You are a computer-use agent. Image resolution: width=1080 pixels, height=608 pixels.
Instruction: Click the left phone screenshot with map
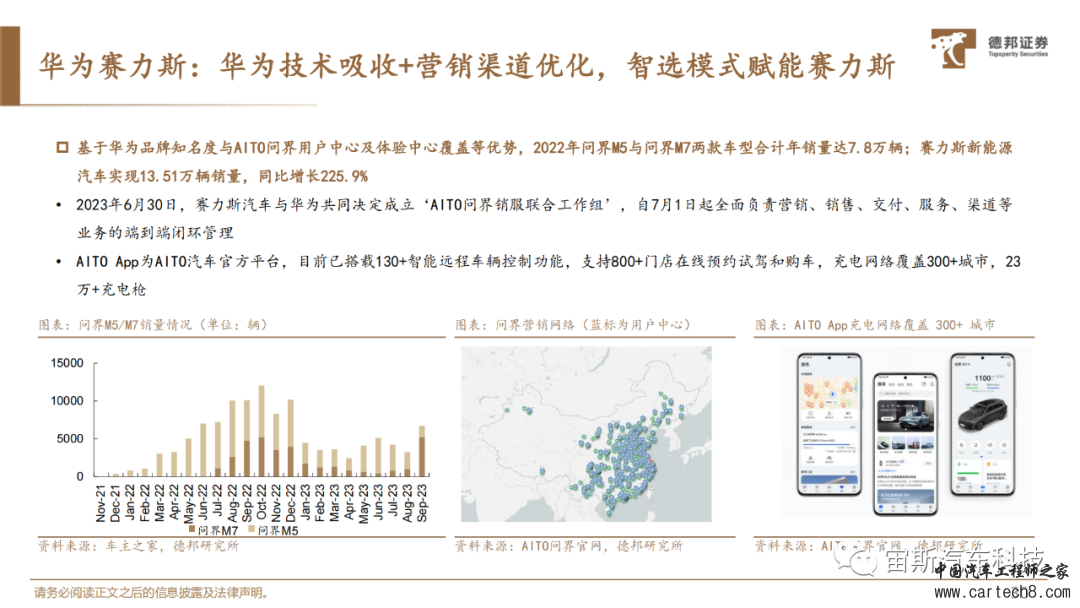click(829, 425)
